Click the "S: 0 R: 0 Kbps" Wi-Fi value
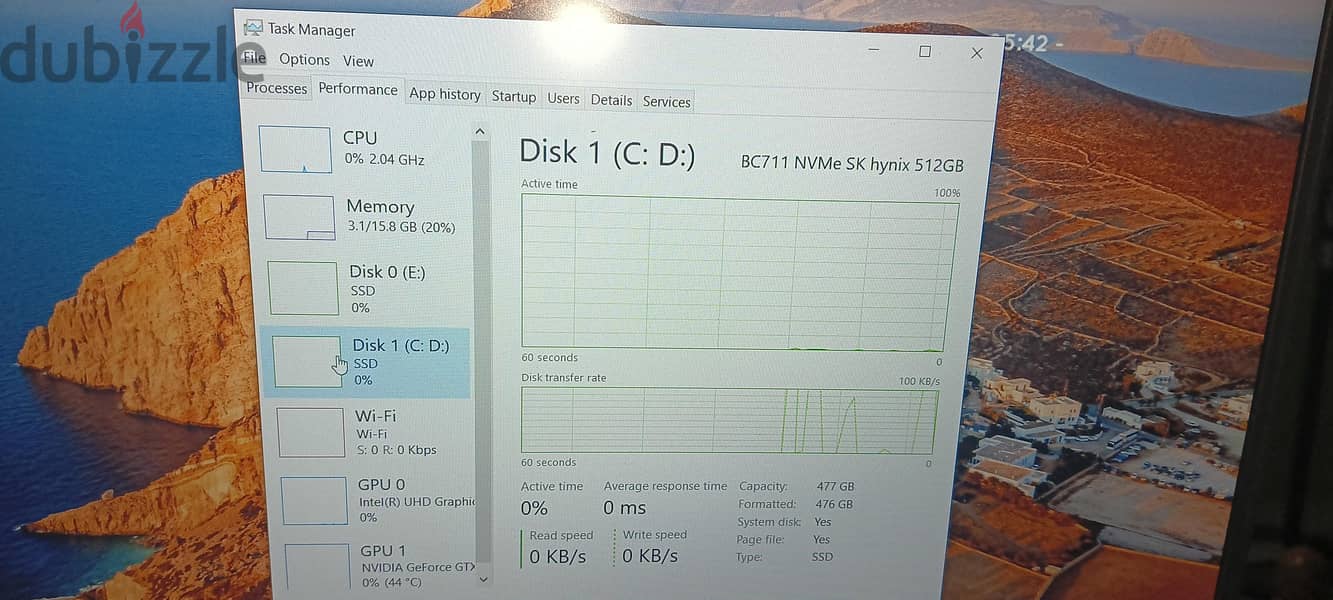Viewport: 1333px width, 600px height. 397,450
